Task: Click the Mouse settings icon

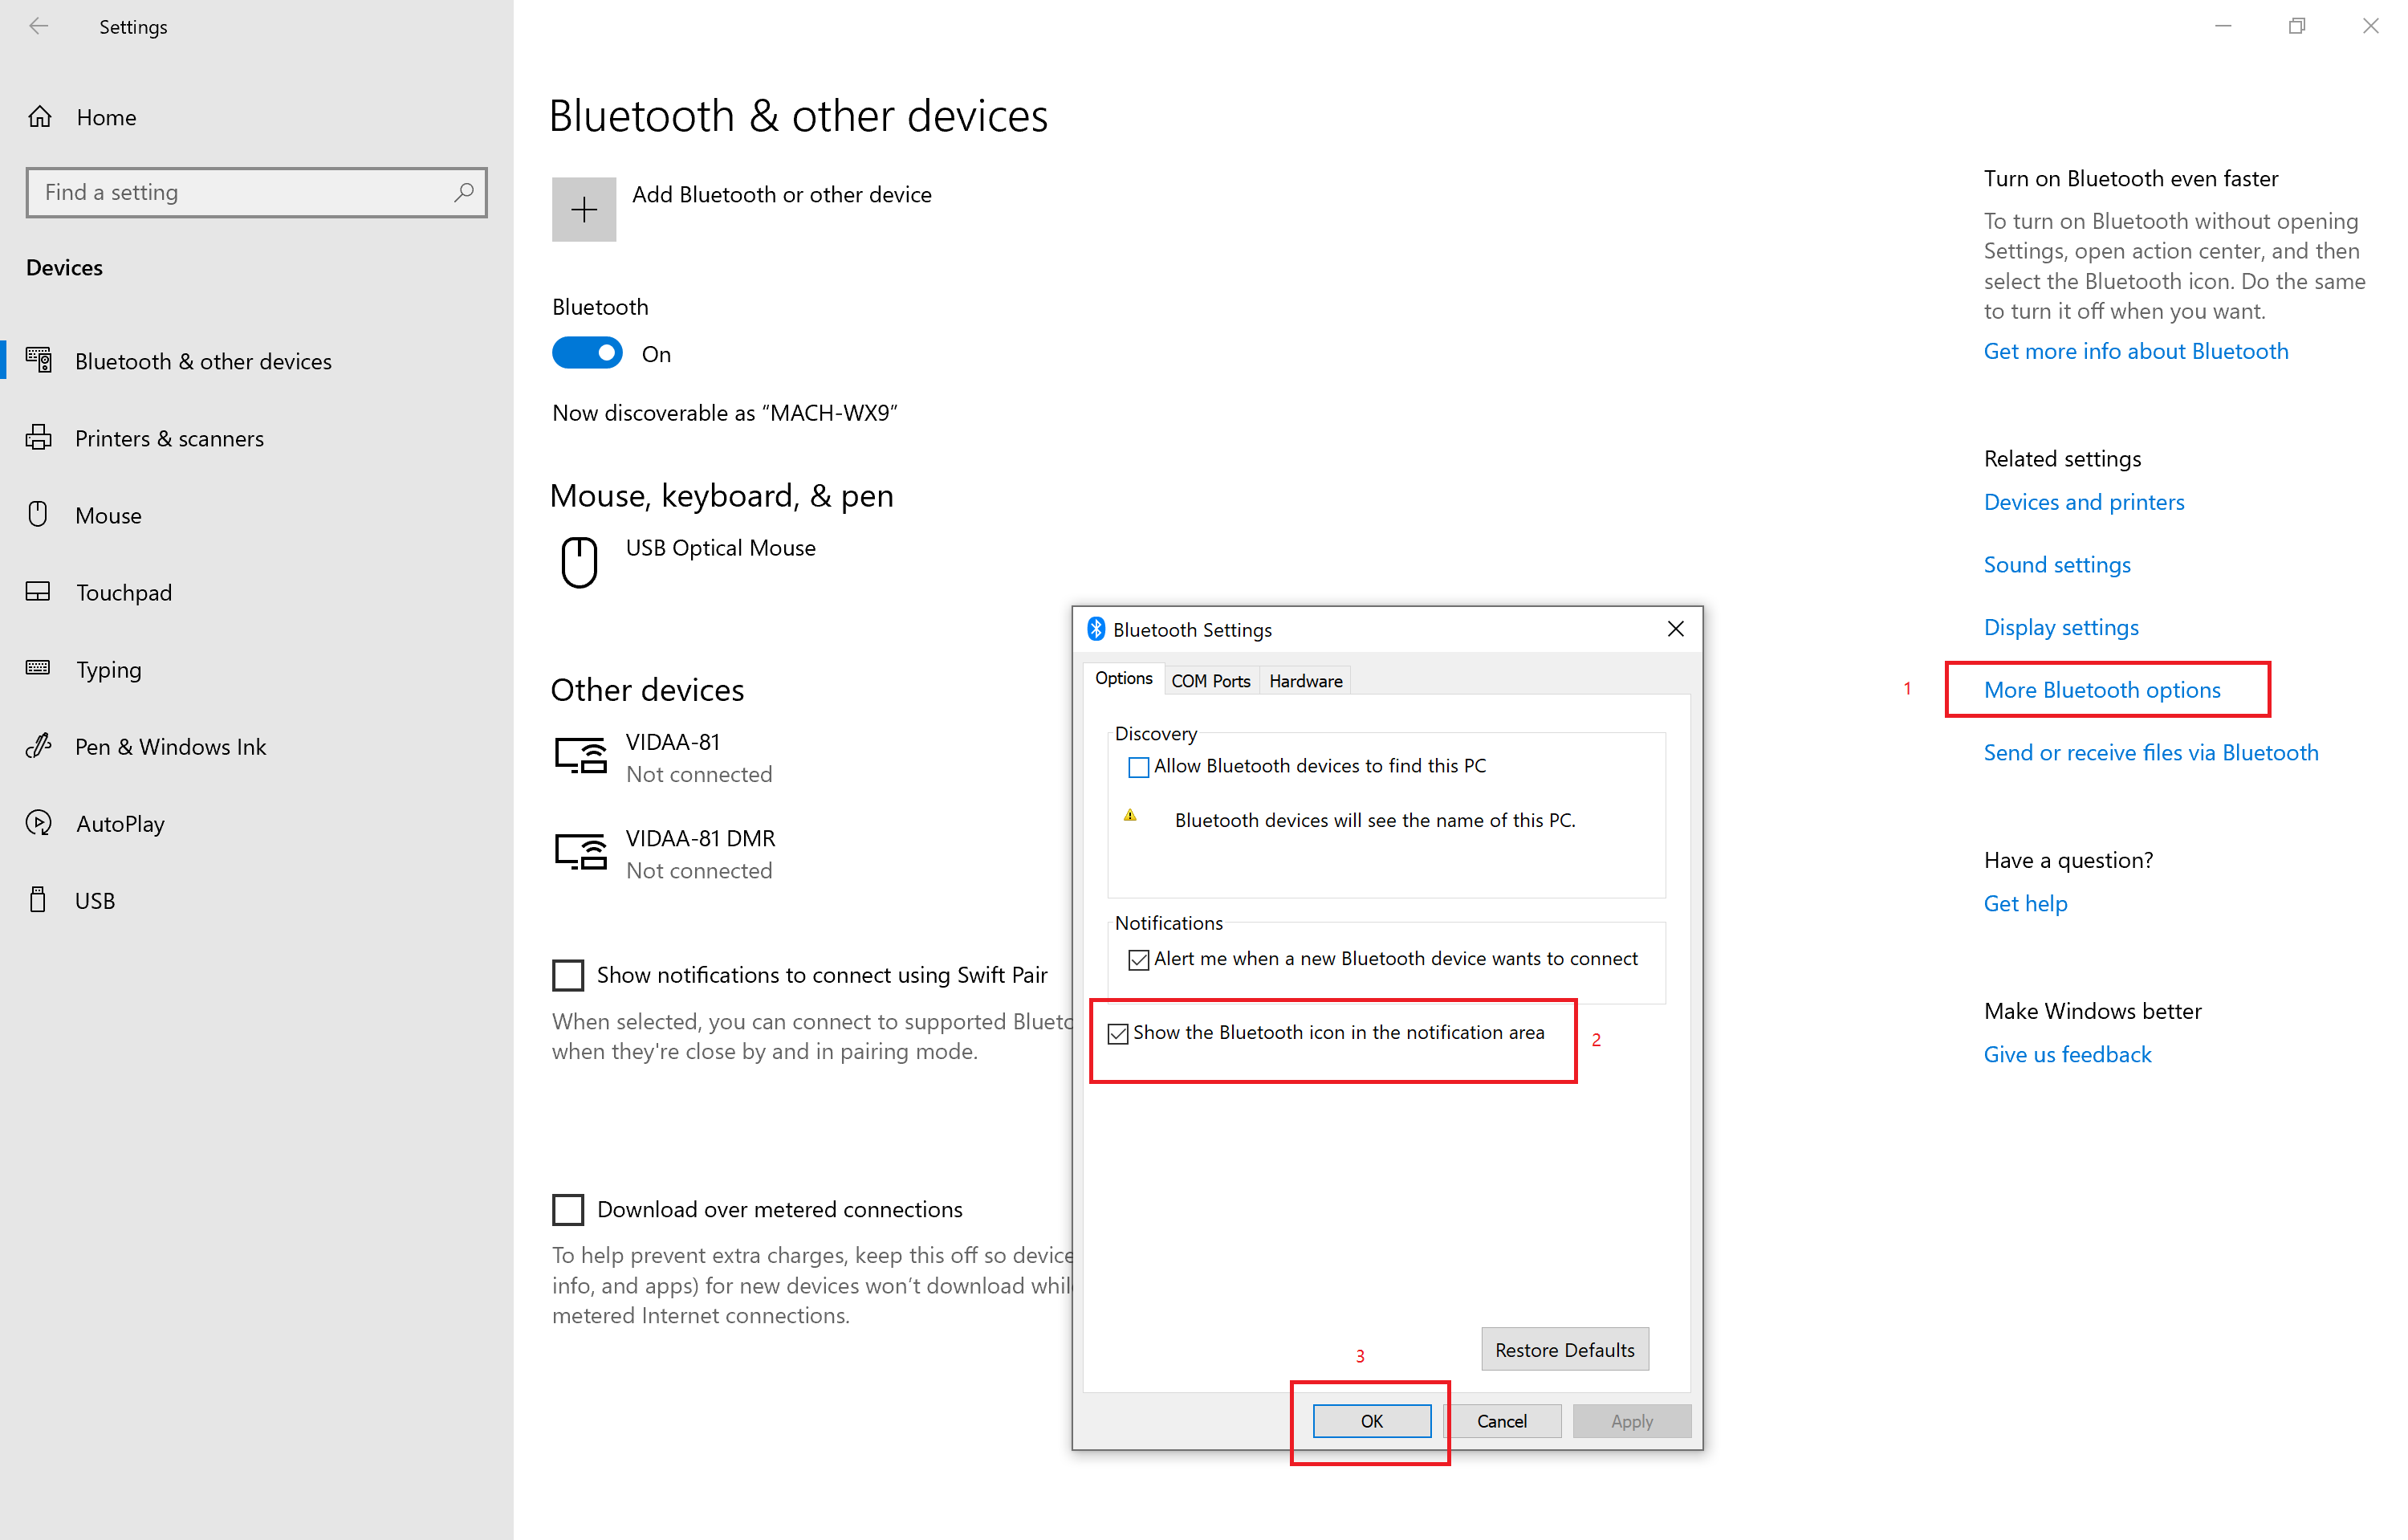Action: point(37,515)
